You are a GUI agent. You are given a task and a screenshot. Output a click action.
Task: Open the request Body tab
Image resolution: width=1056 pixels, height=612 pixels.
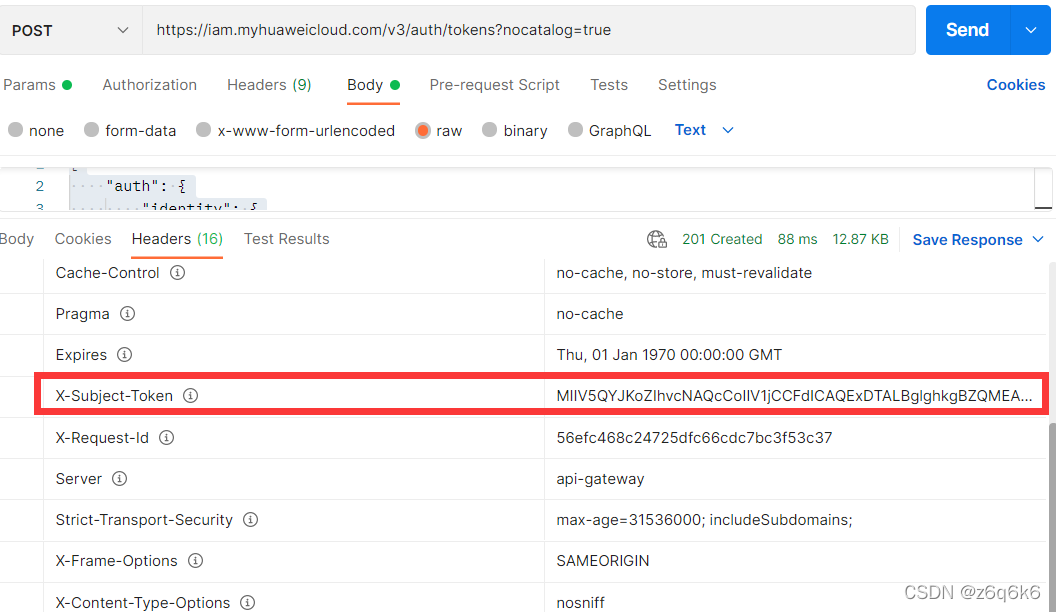point(373,85)
